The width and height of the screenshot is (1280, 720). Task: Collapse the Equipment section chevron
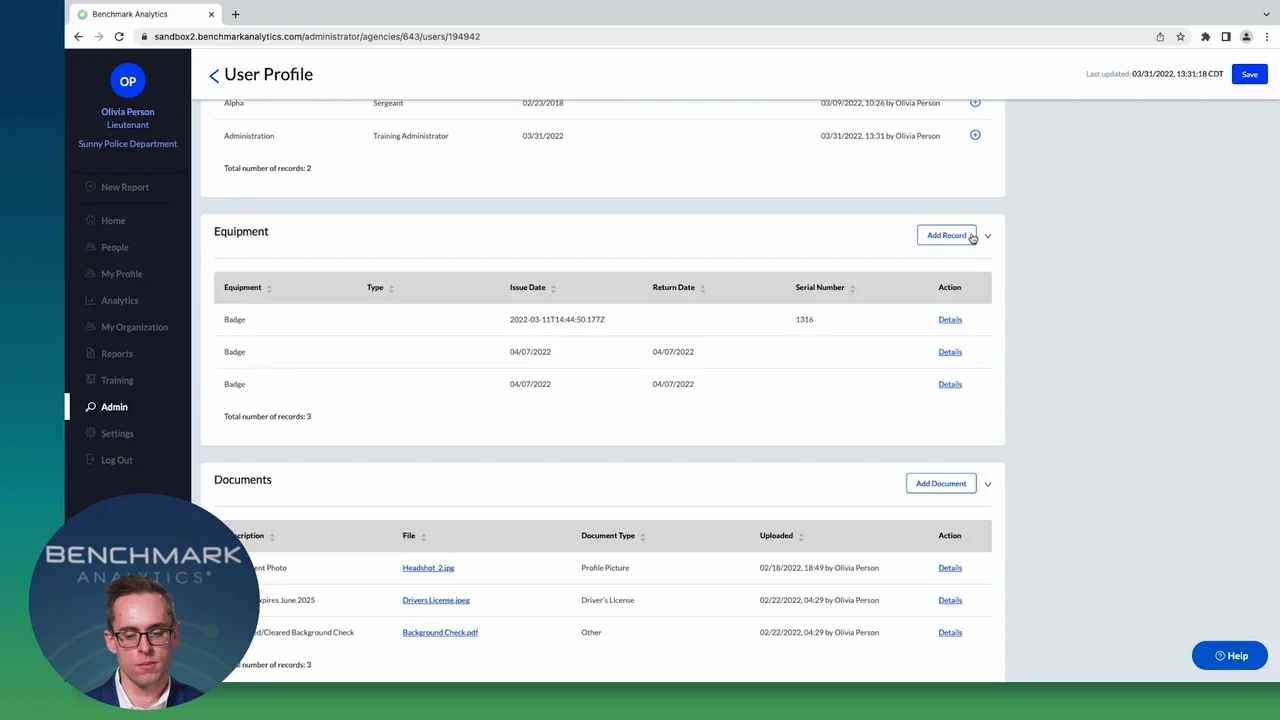tap(988, 236)
